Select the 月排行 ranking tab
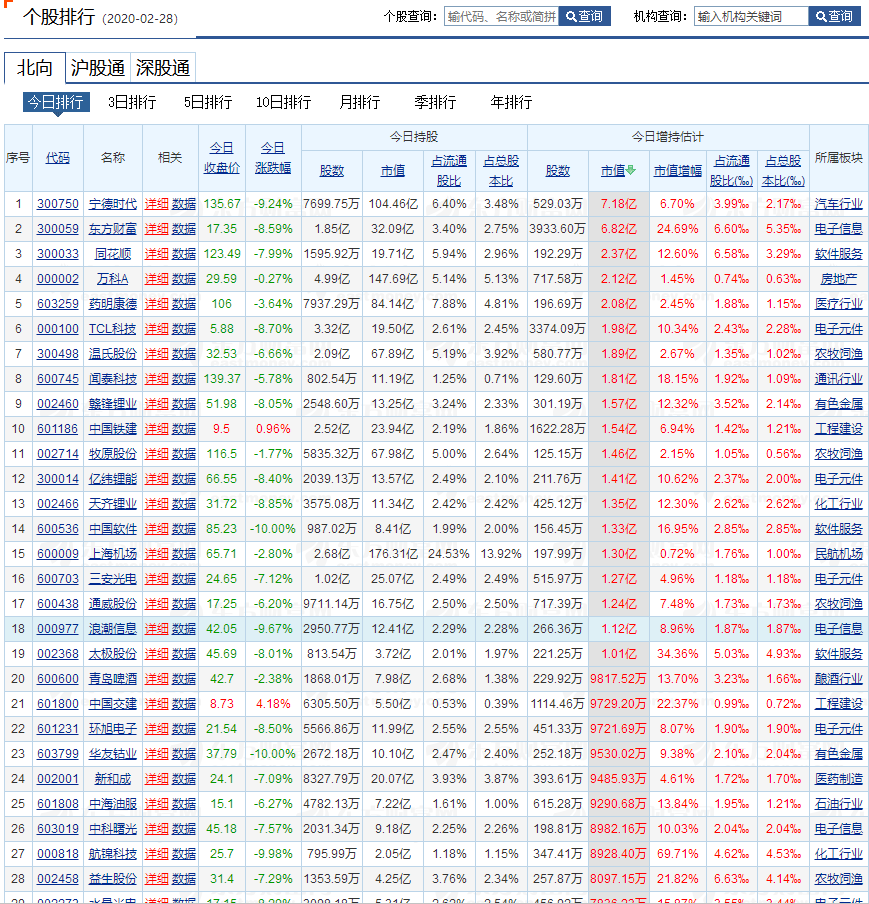Screen dimensions: 869x904 (359, 102)
